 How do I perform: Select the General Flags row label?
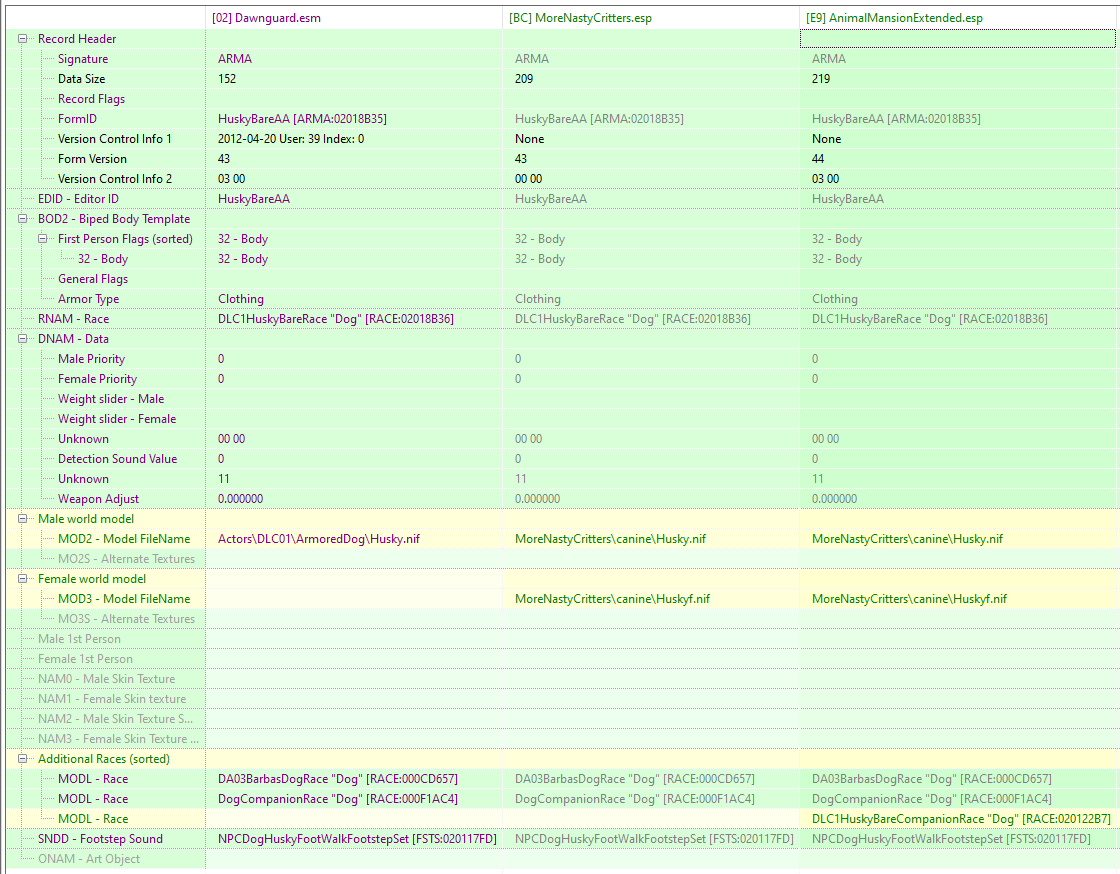click(93, 279)
